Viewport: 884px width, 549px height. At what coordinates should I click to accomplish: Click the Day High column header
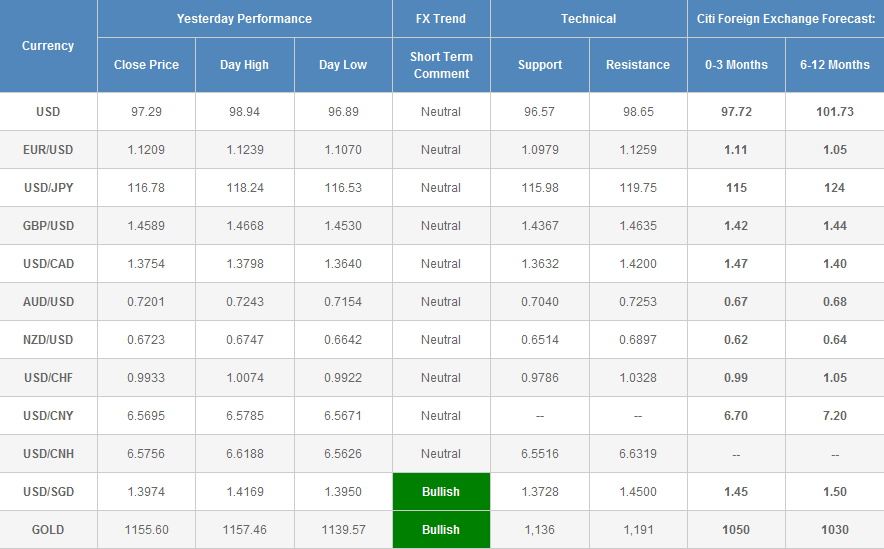point(244,65)
